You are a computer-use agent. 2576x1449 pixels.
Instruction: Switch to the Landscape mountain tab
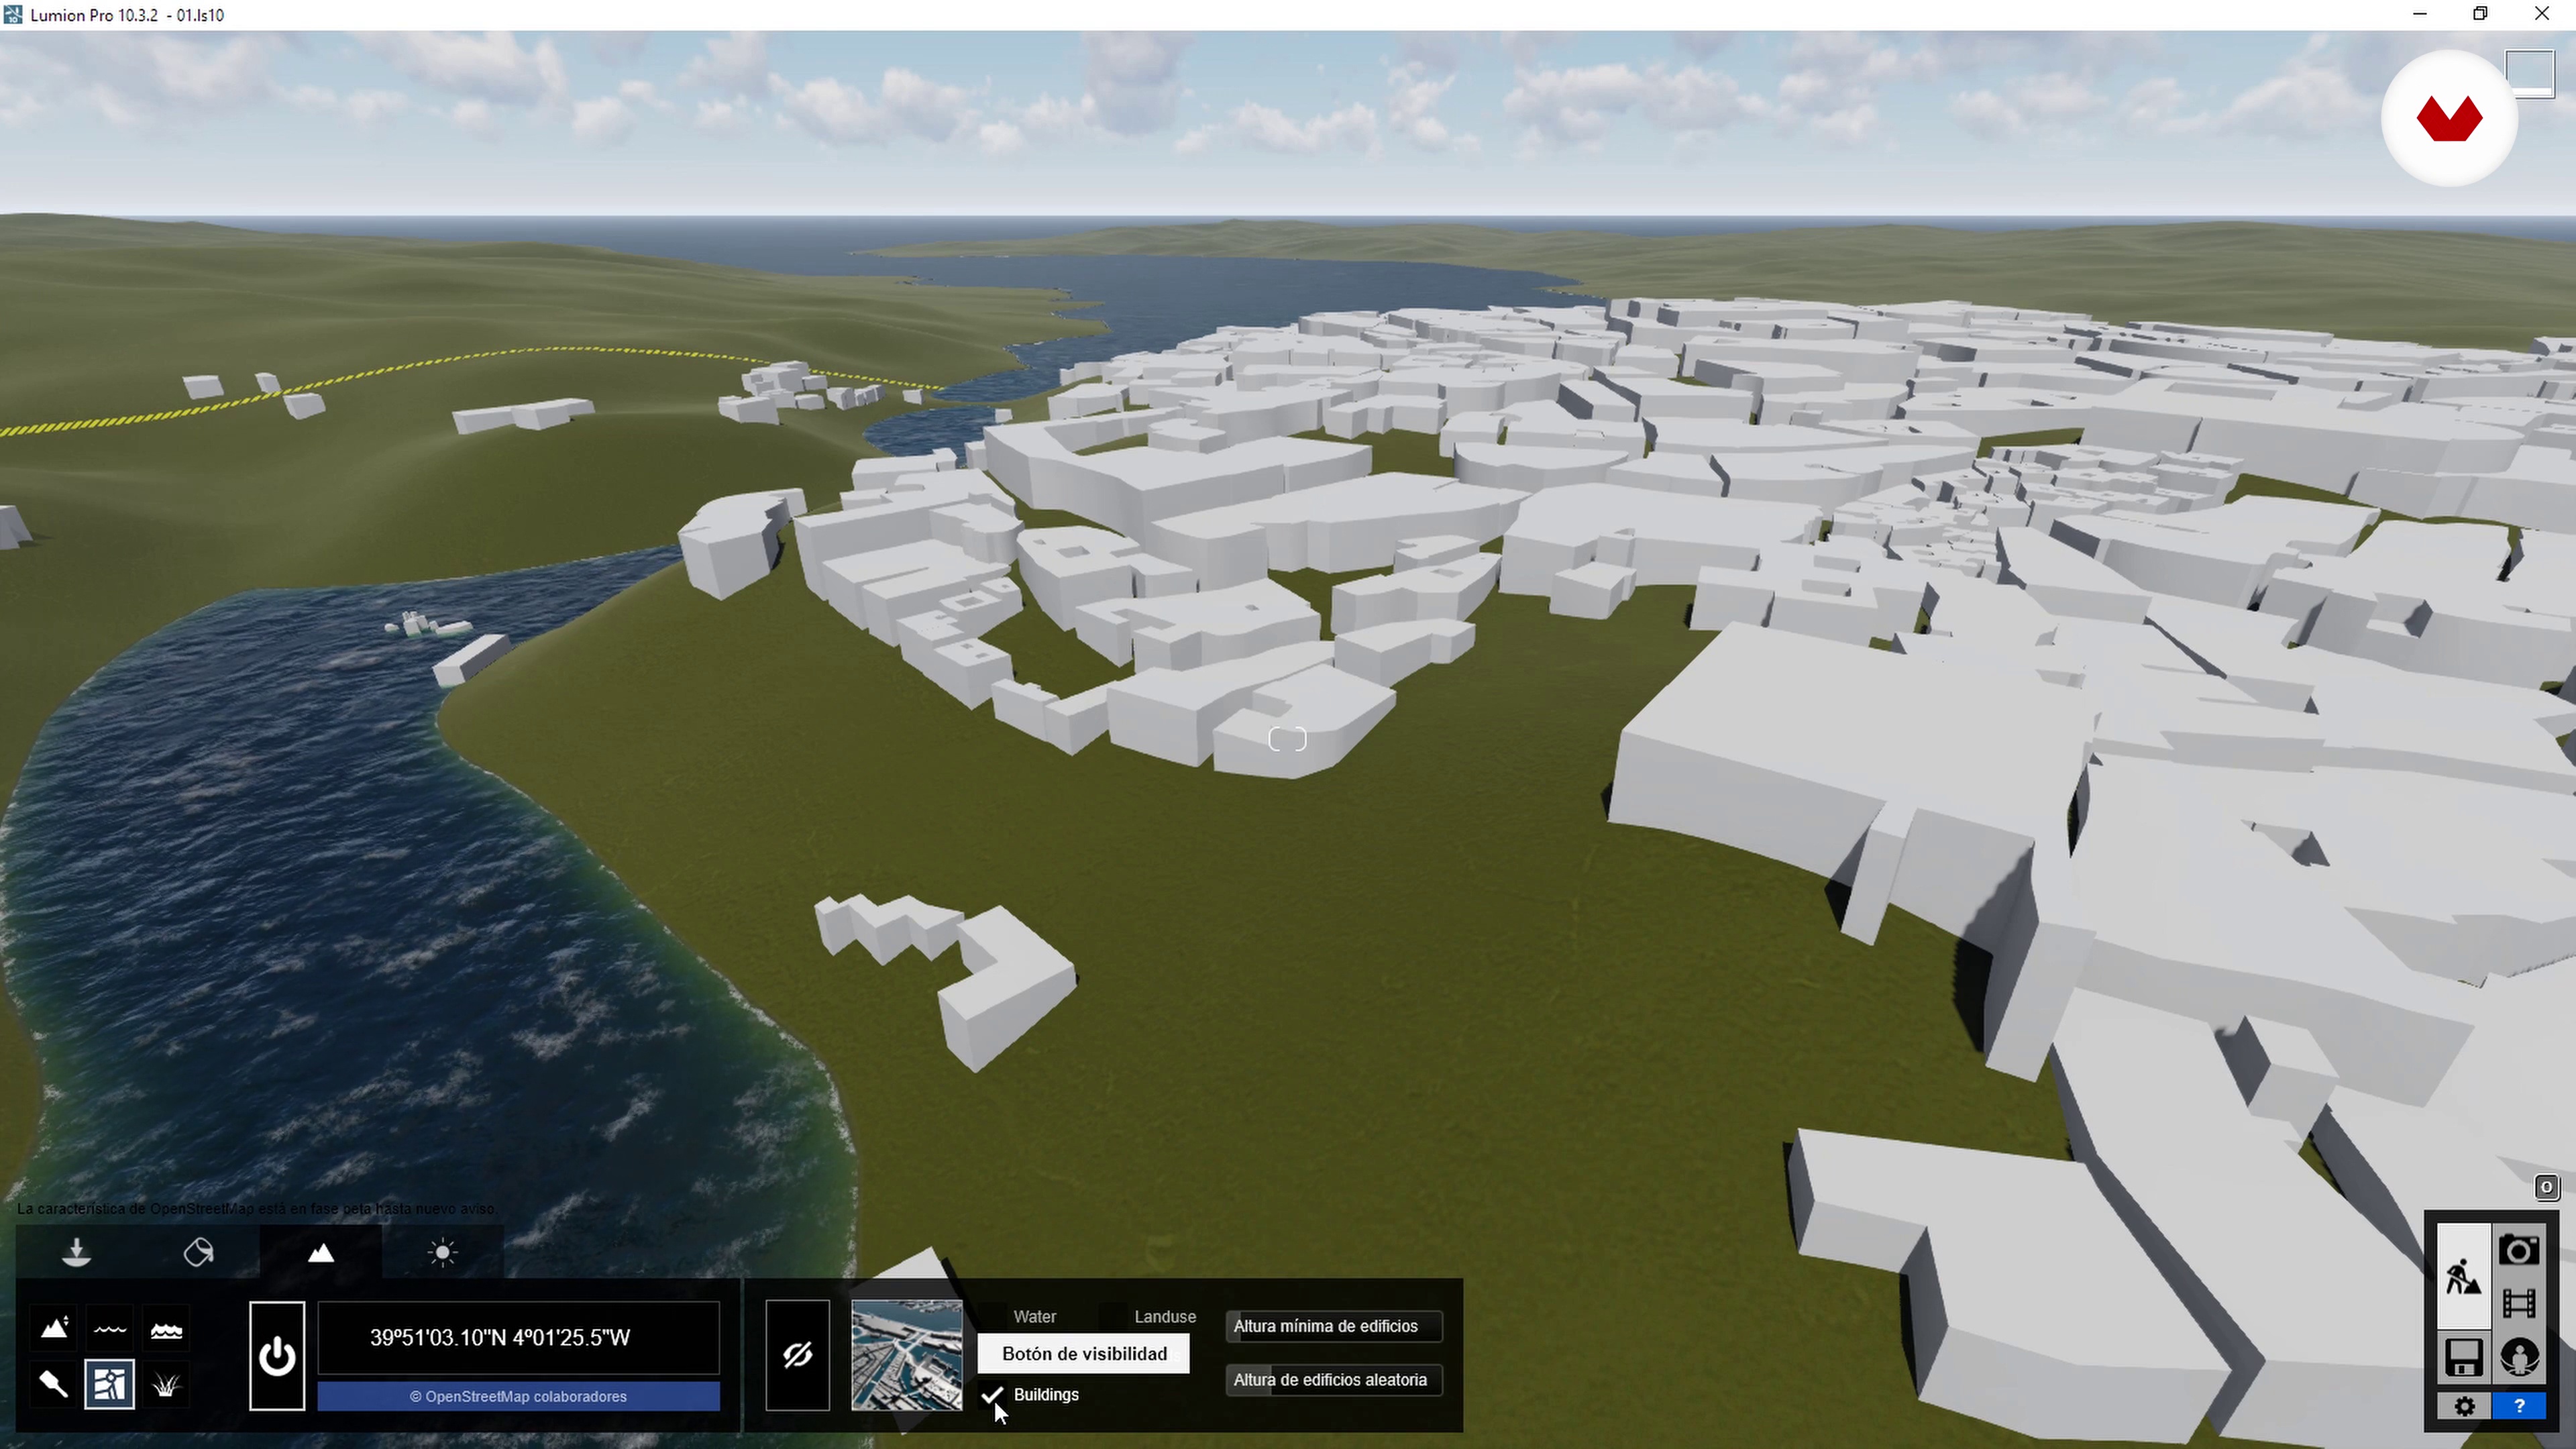[320, 1252]
